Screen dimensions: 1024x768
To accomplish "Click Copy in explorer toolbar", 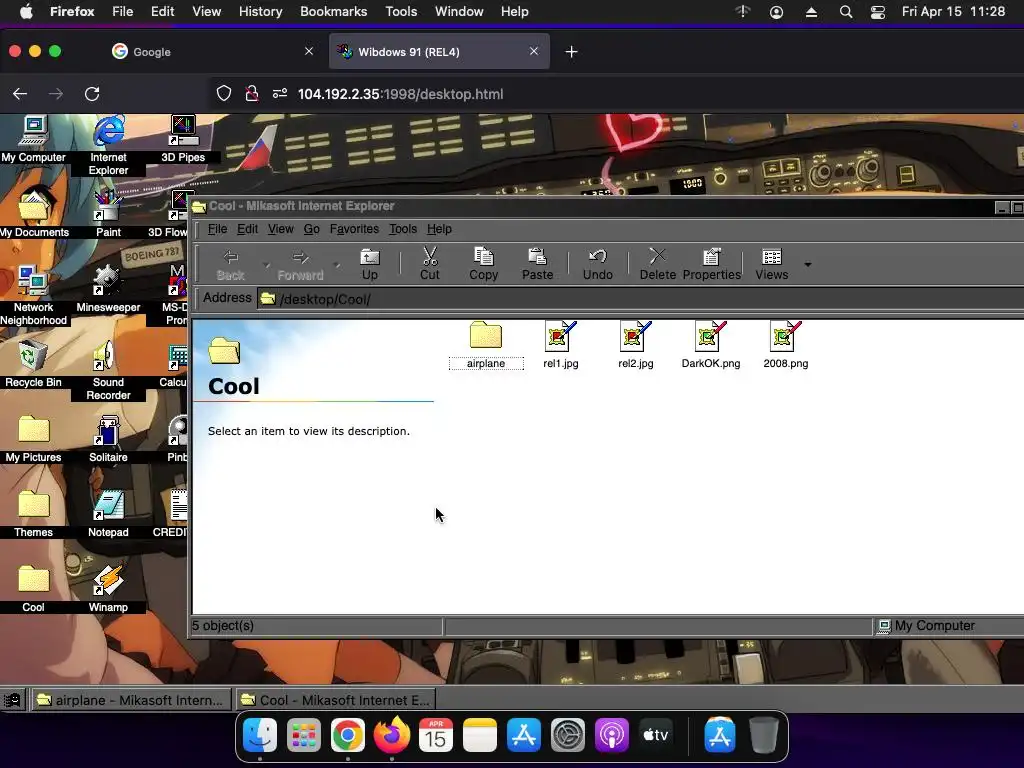I will [x=483, y=264].
